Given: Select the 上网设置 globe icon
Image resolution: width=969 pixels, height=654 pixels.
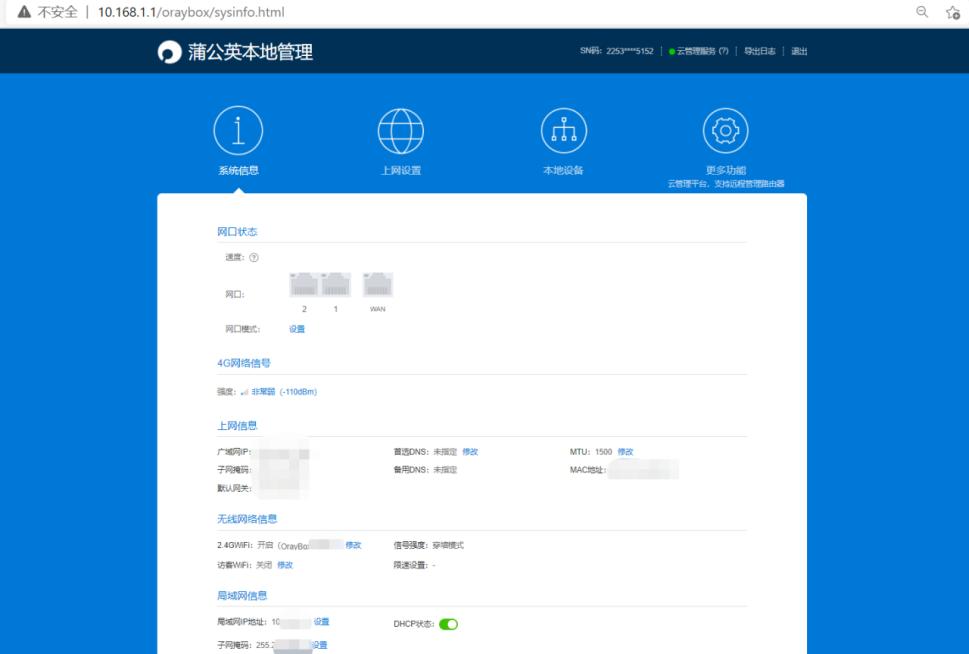Looking at the screenshot, I should (x=403, y=131).
